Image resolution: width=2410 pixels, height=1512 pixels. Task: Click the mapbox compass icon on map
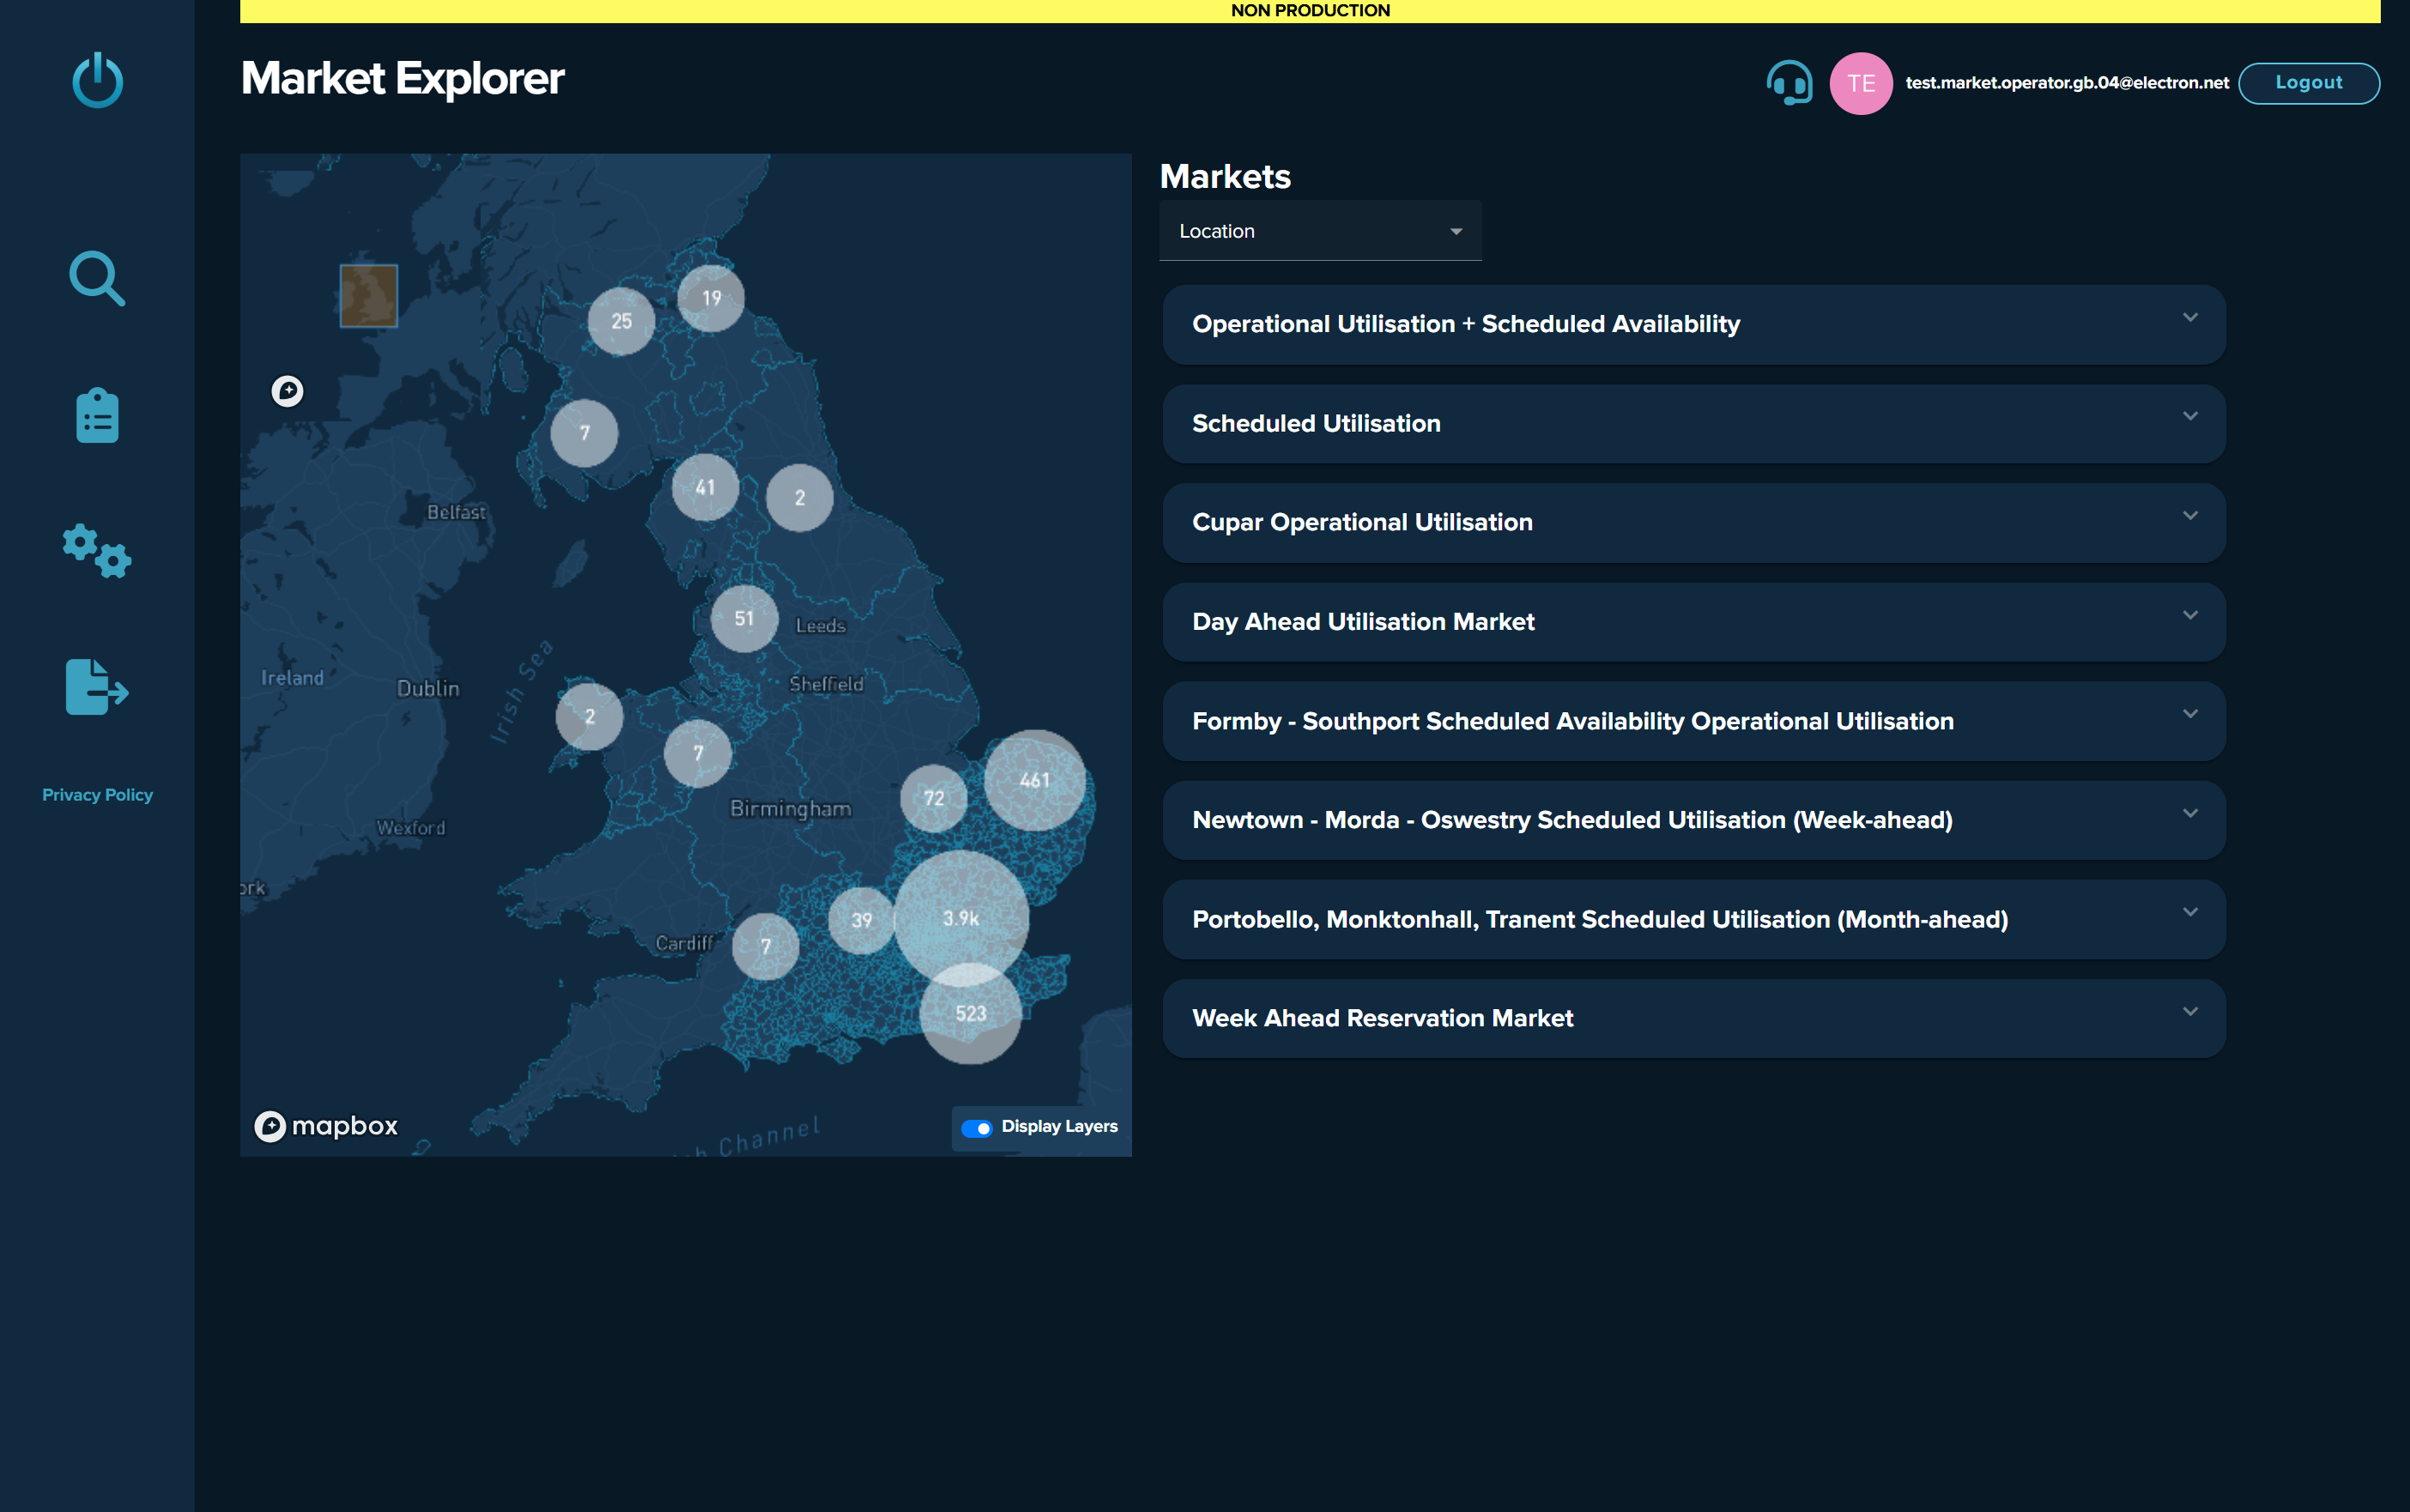(x=288, y=391)
